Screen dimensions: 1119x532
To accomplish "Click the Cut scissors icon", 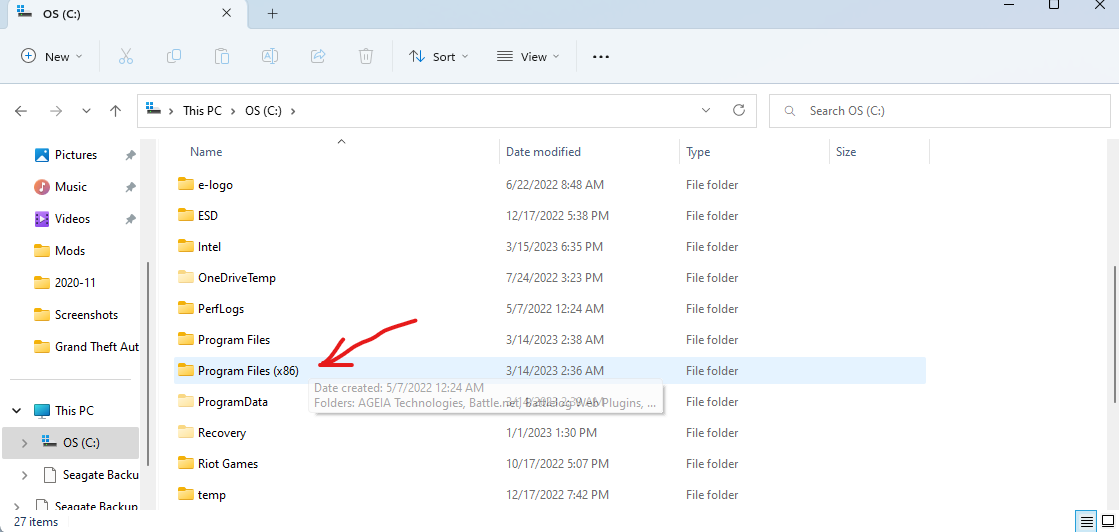I will 126,56.
